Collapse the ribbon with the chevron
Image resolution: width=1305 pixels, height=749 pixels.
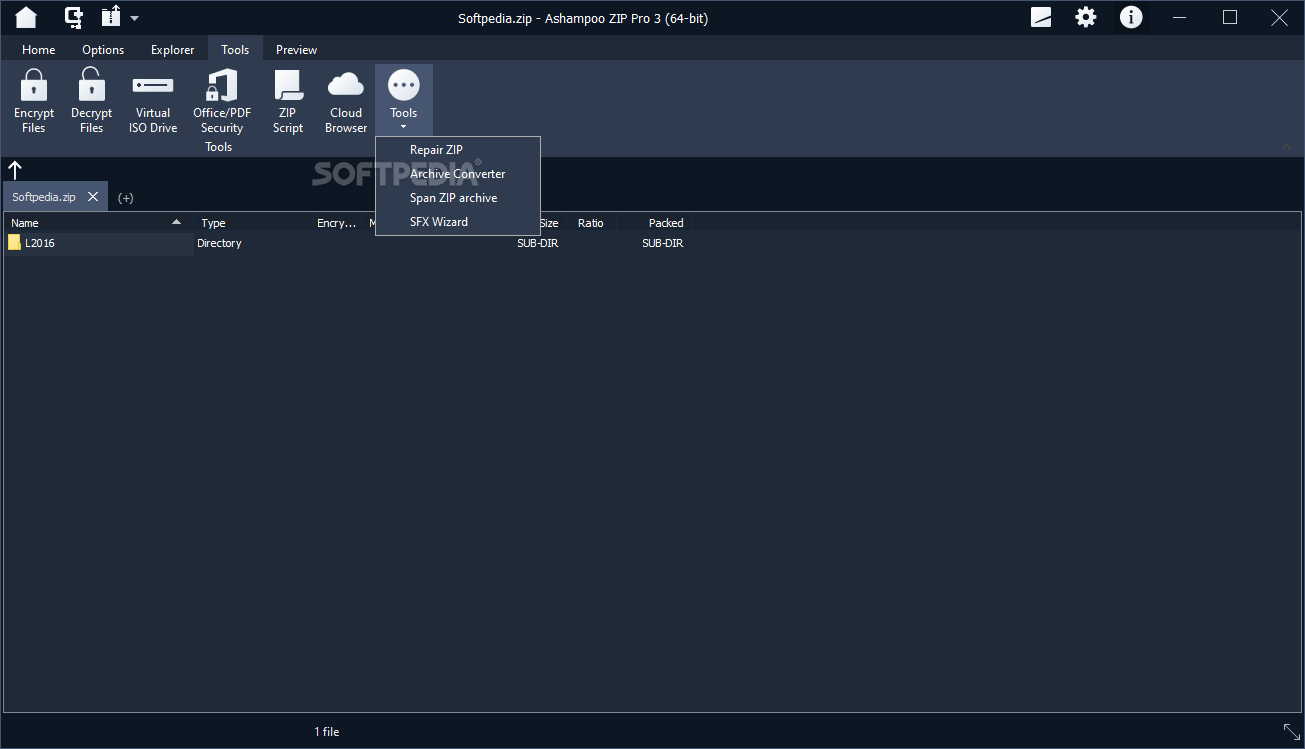(x=1287, y=147)
